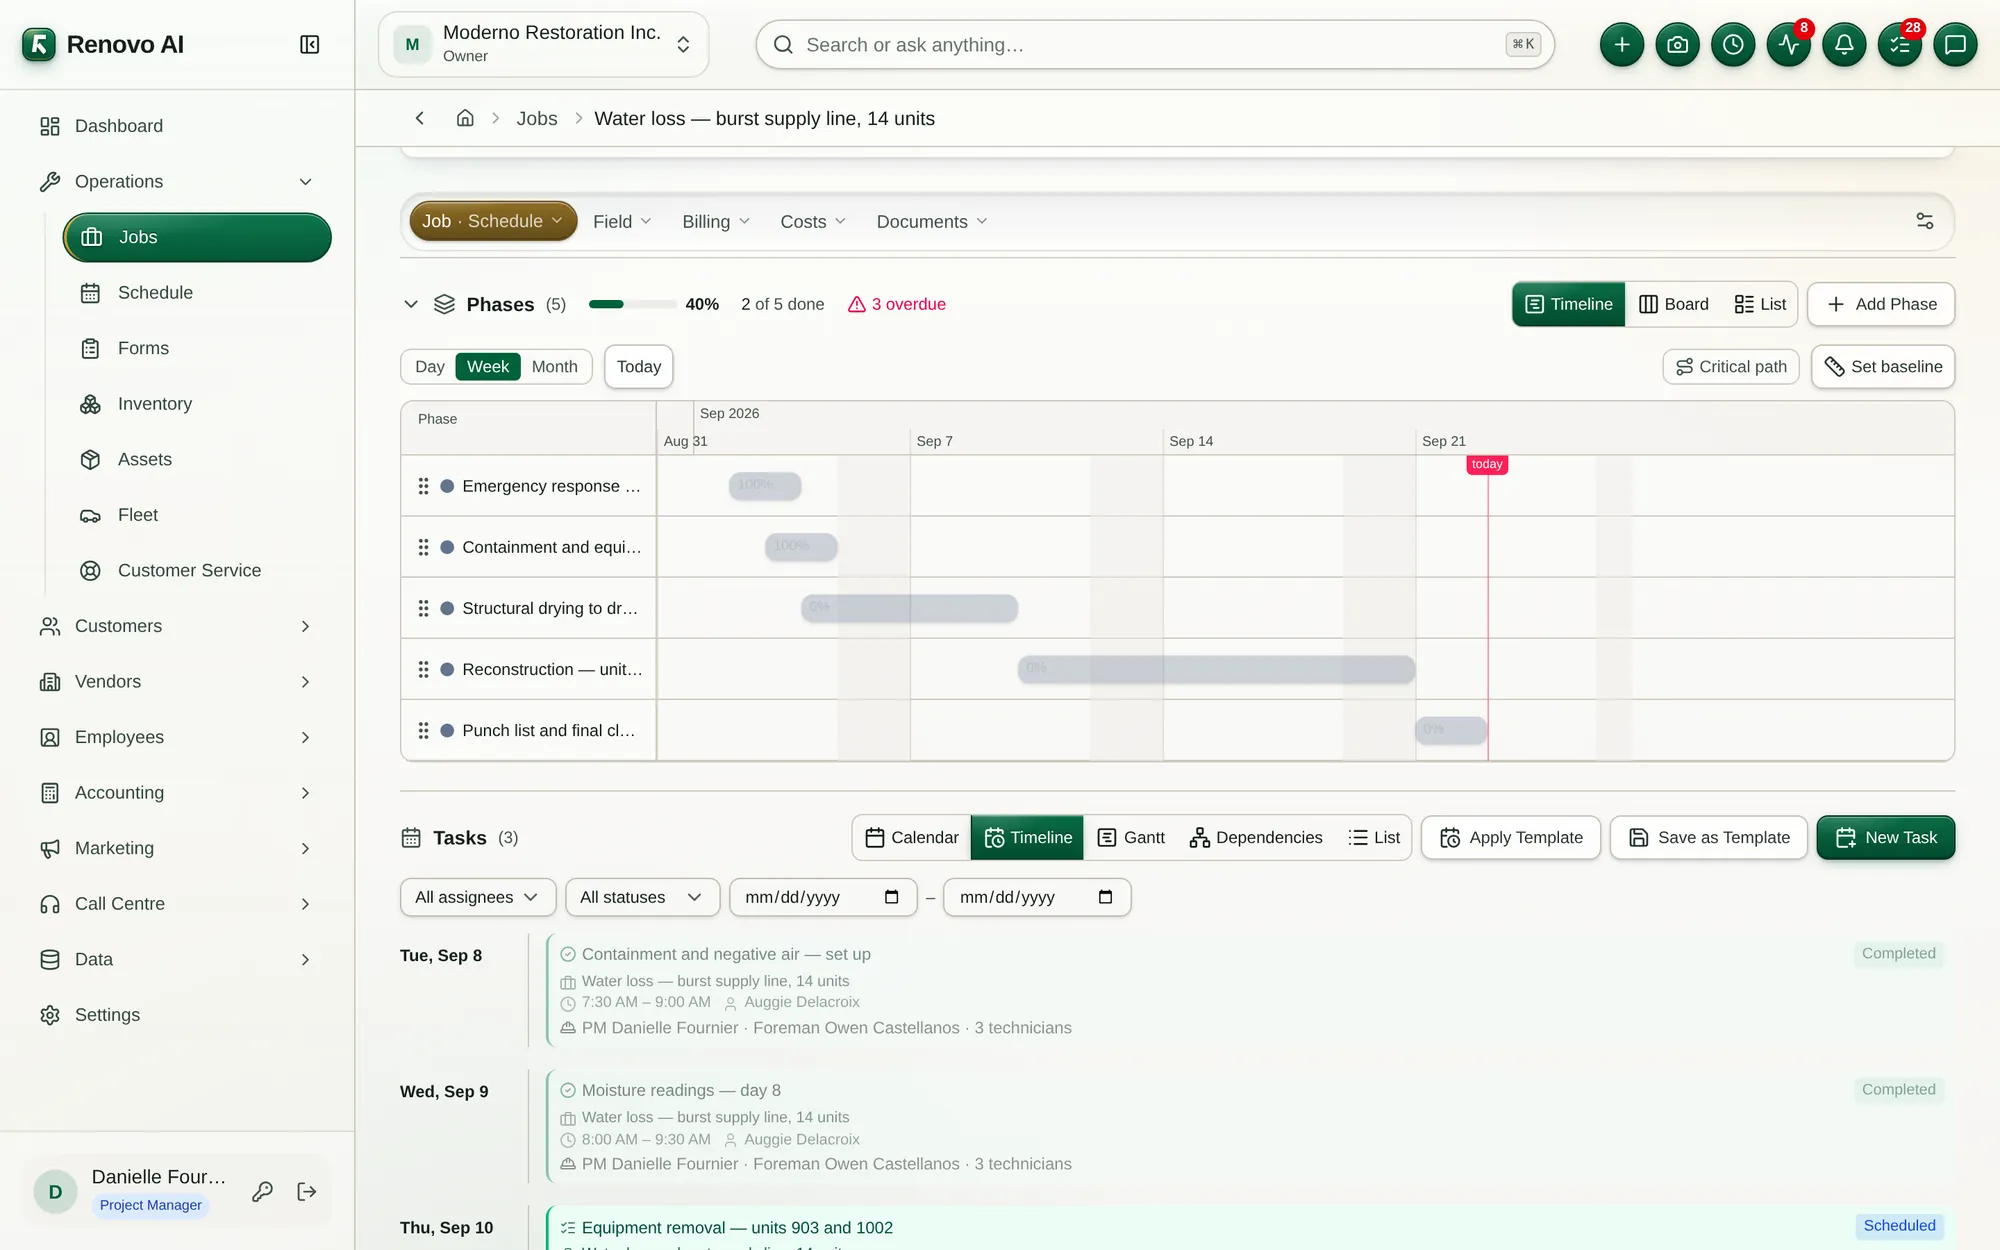Grab drag handle of Emergency response phase

tap(423, 486)
